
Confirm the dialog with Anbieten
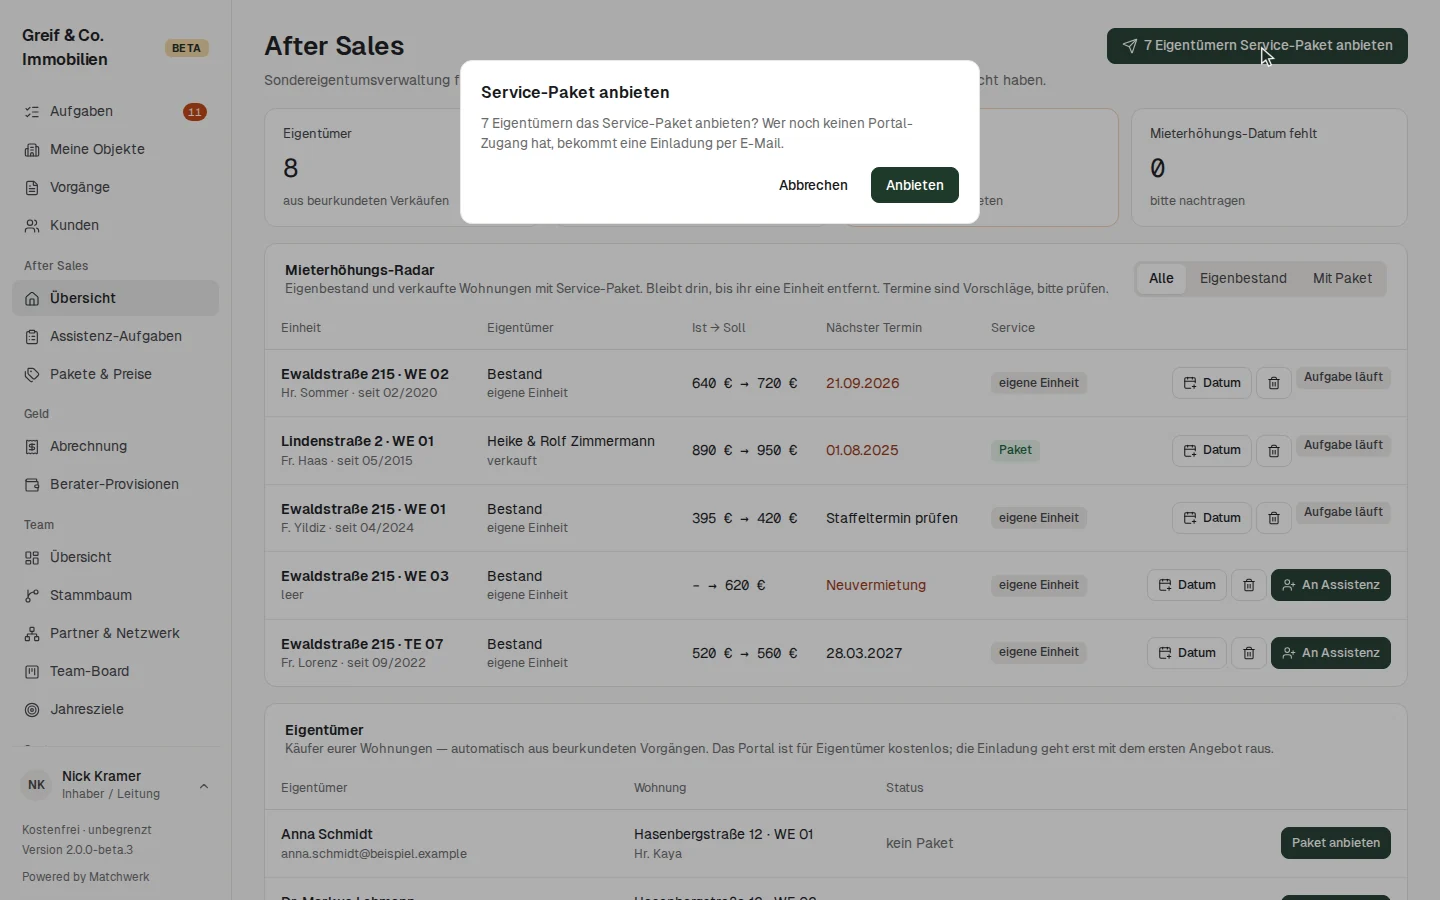point(915,185)
